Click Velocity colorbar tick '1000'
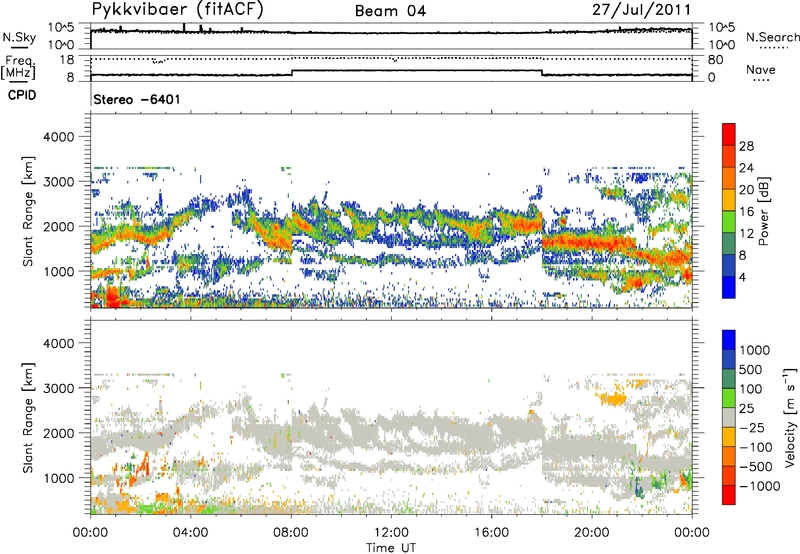The height and width of the screenshot is (554, 800). pyautogui.click(x=755, y=350)
